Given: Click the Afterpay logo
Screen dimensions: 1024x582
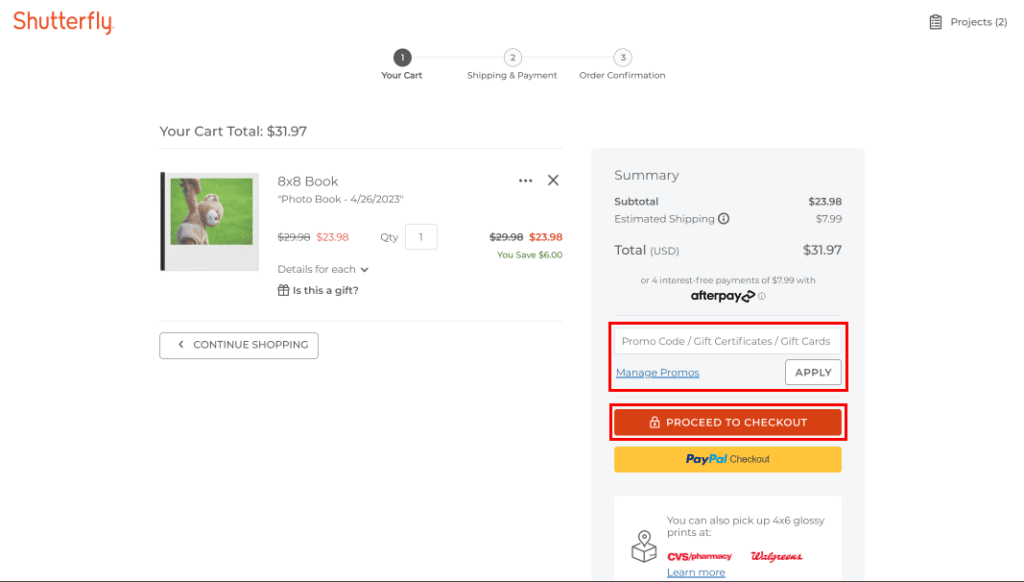Looking at the screenshot, I should 722,296.
